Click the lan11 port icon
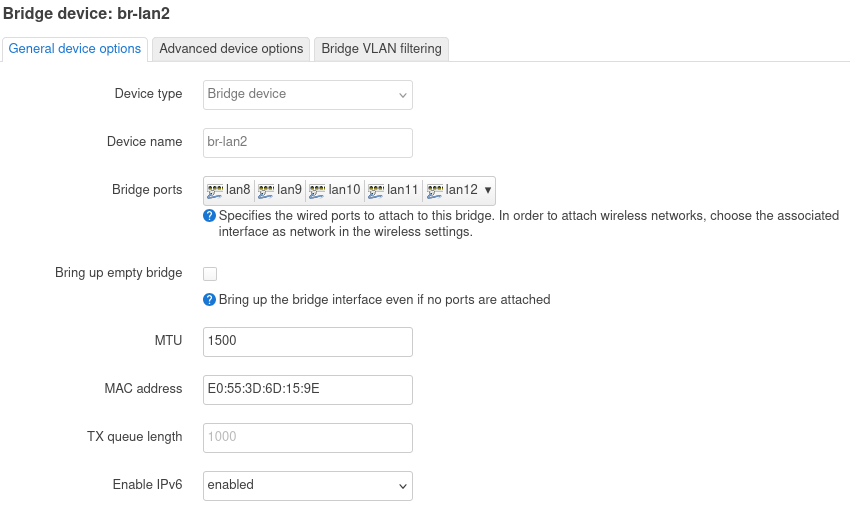This screenshot has height=510, width=850. (376, 190)
